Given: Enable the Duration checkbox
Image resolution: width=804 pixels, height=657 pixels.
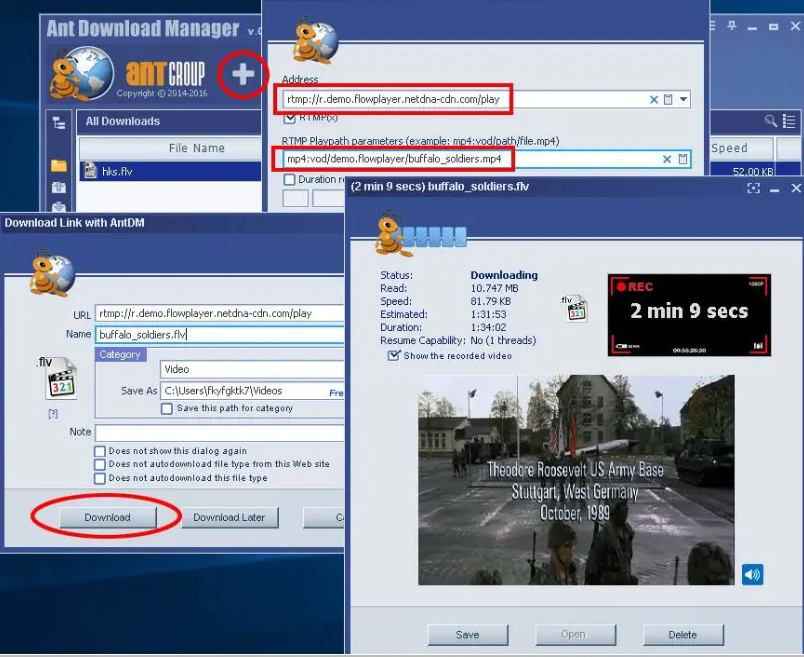Looking at the screenshot, I should pyautogui.click(x=290, y=180).
